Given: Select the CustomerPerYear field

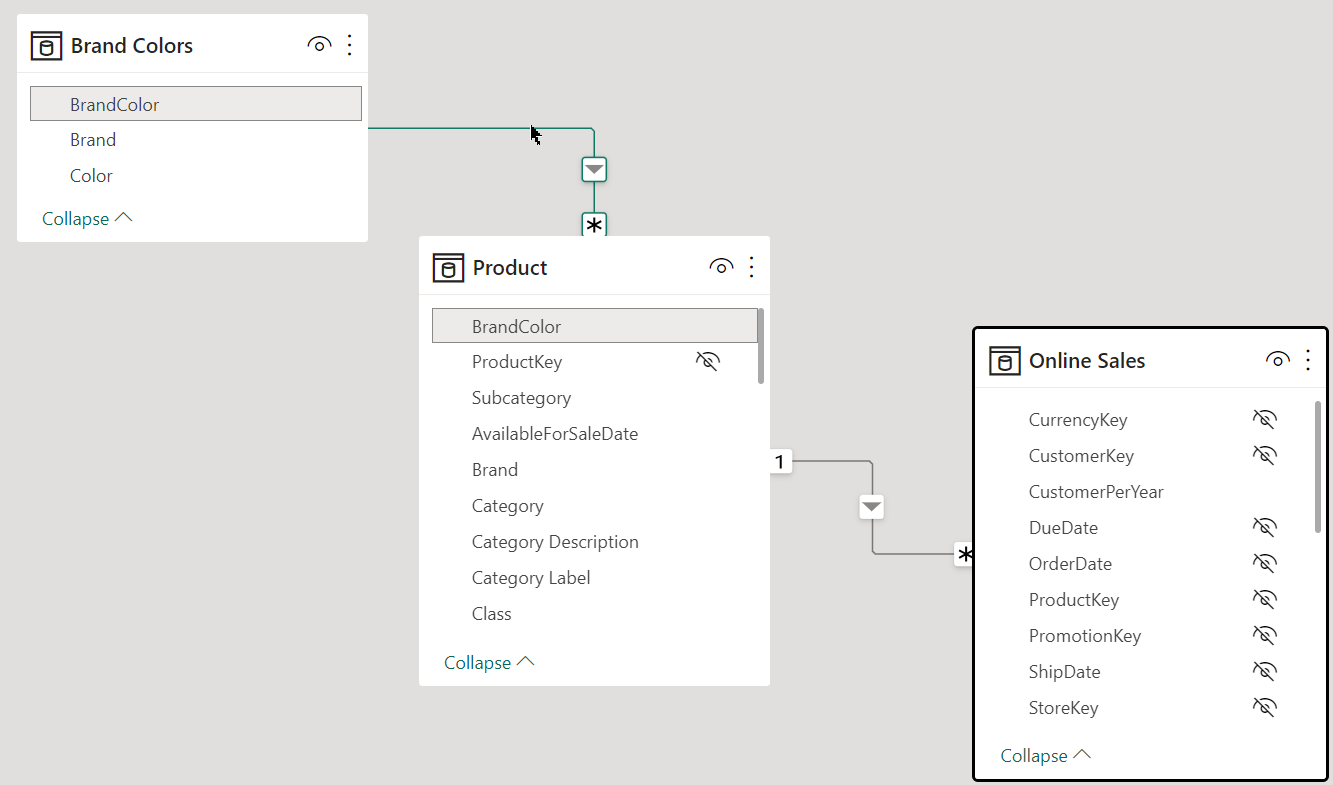Looking at the screenshot, I should click(x=1095, y=492).
